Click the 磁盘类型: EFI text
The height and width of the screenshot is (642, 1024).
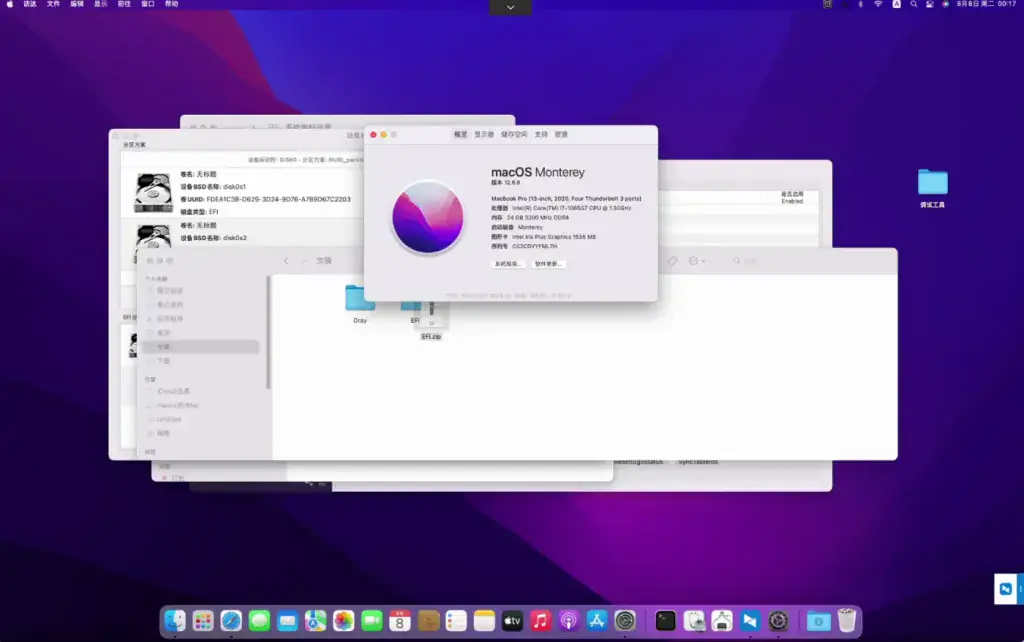(199, 212)
